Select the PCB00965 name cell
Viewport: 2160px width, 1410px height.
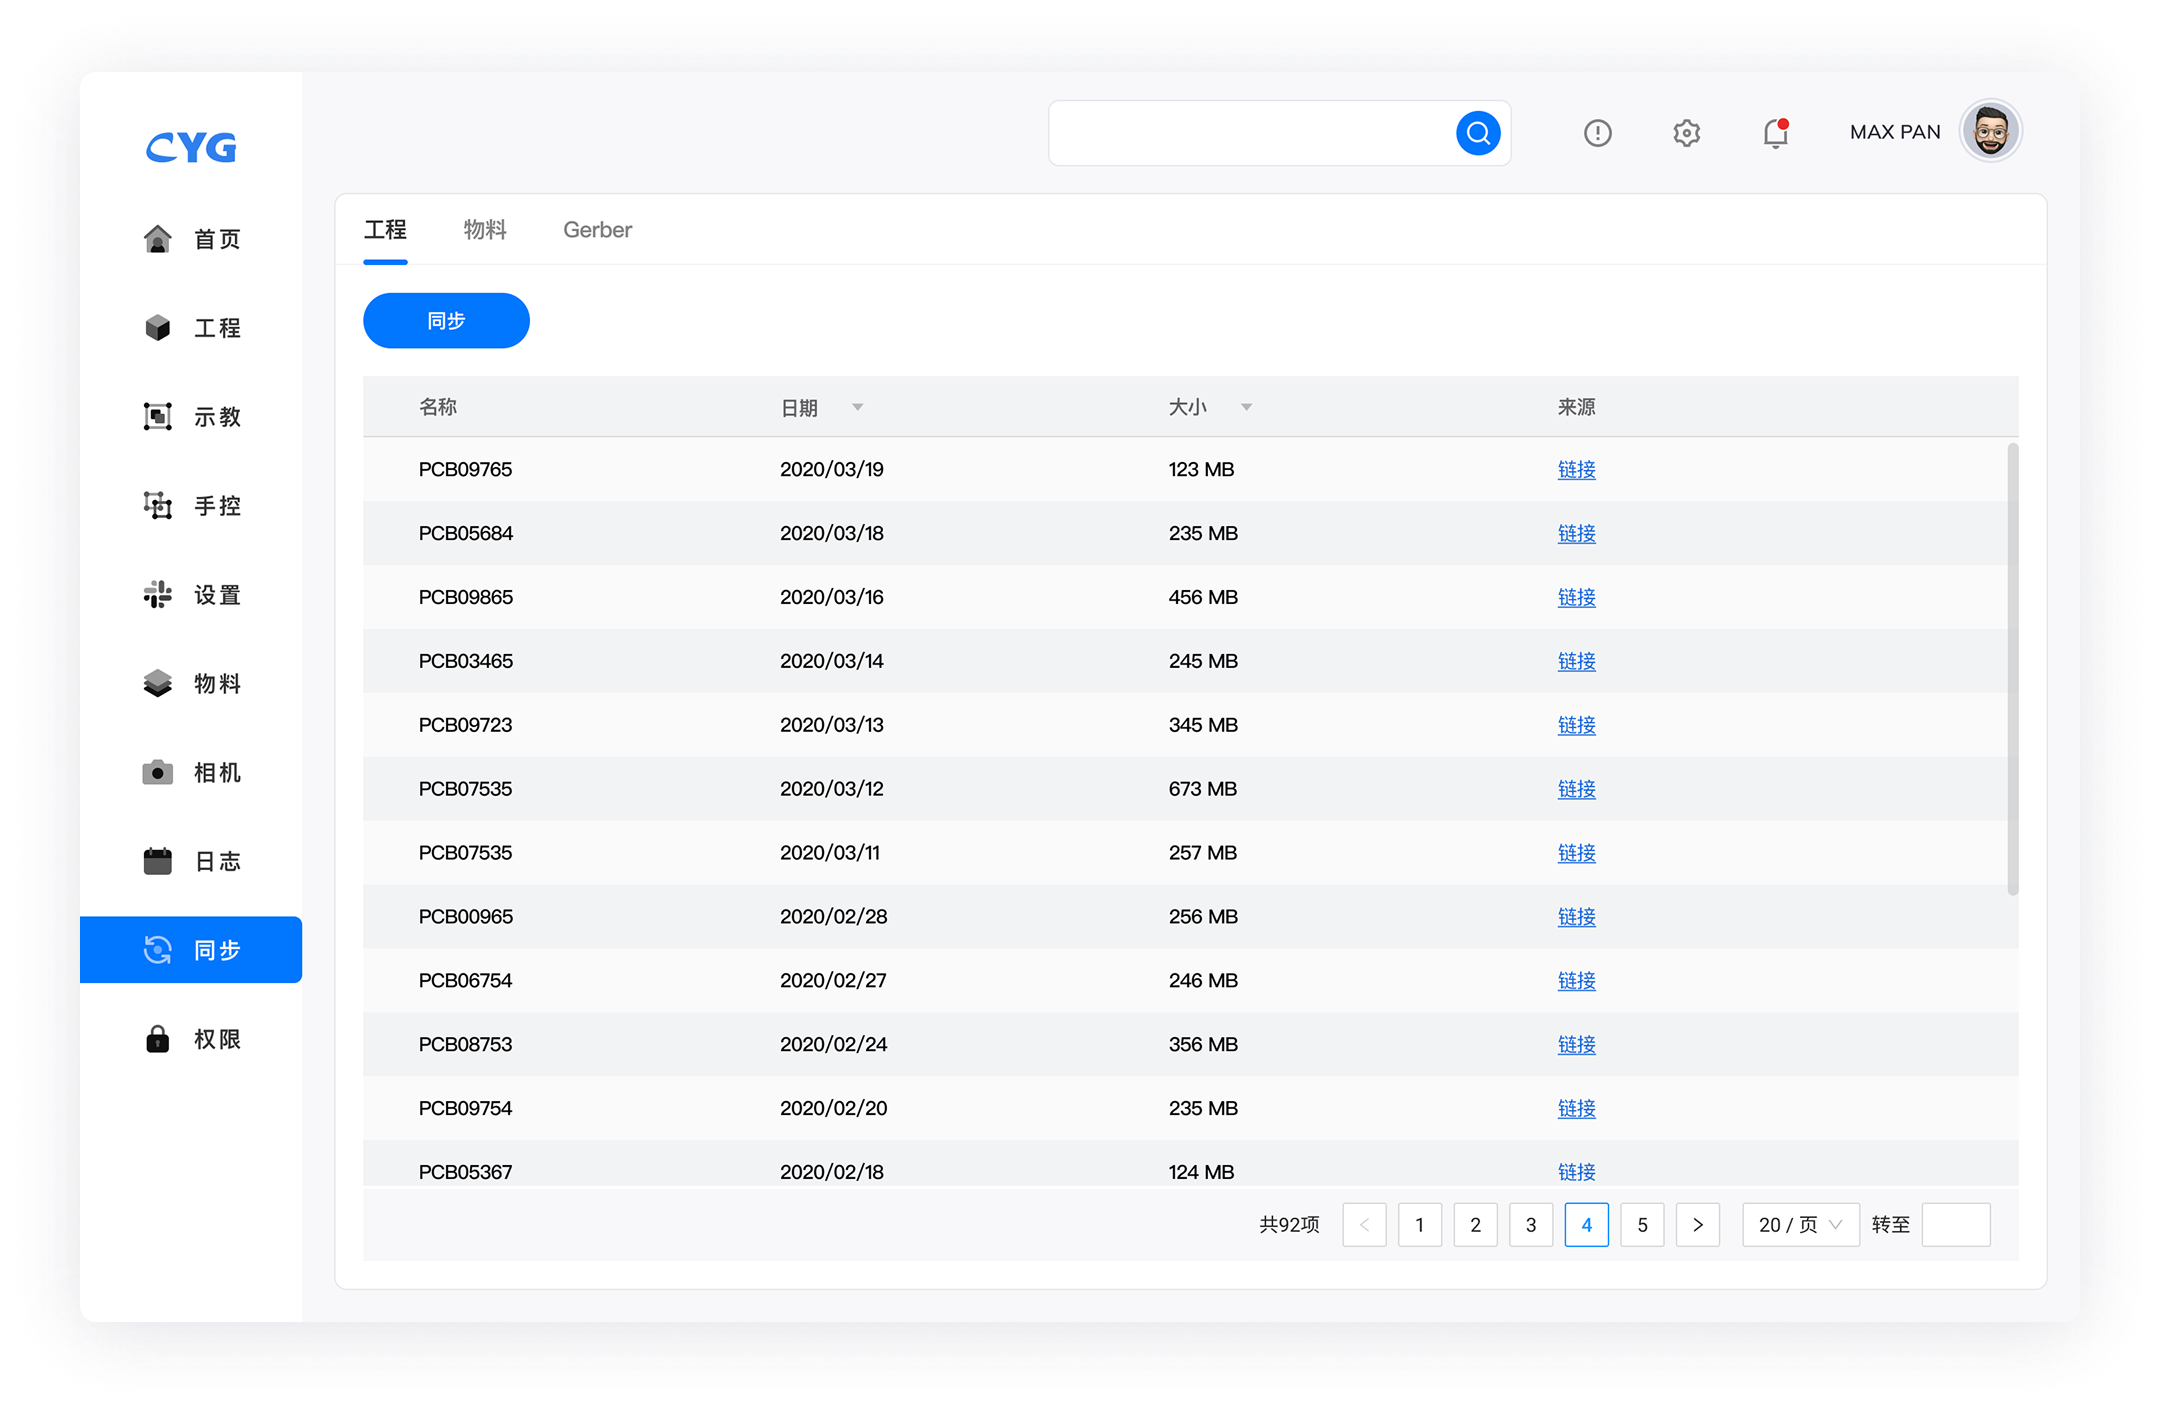click(x=466, y=917)
